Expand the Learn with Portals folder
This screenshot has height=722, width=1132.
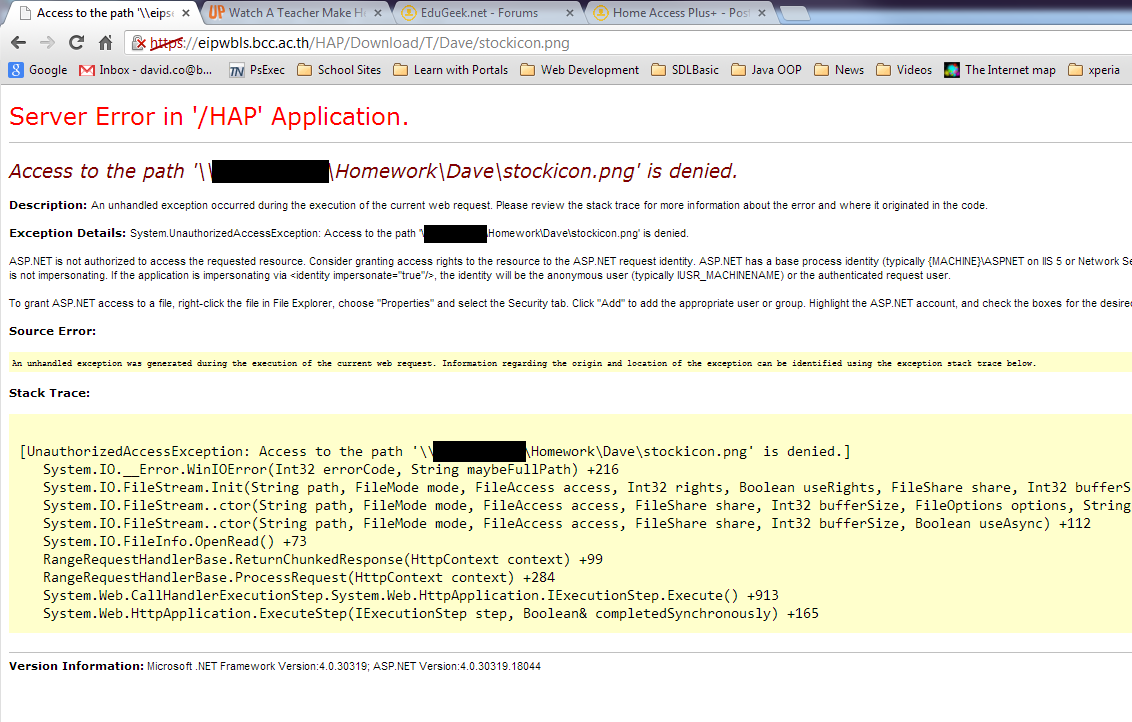click(450, 70)
